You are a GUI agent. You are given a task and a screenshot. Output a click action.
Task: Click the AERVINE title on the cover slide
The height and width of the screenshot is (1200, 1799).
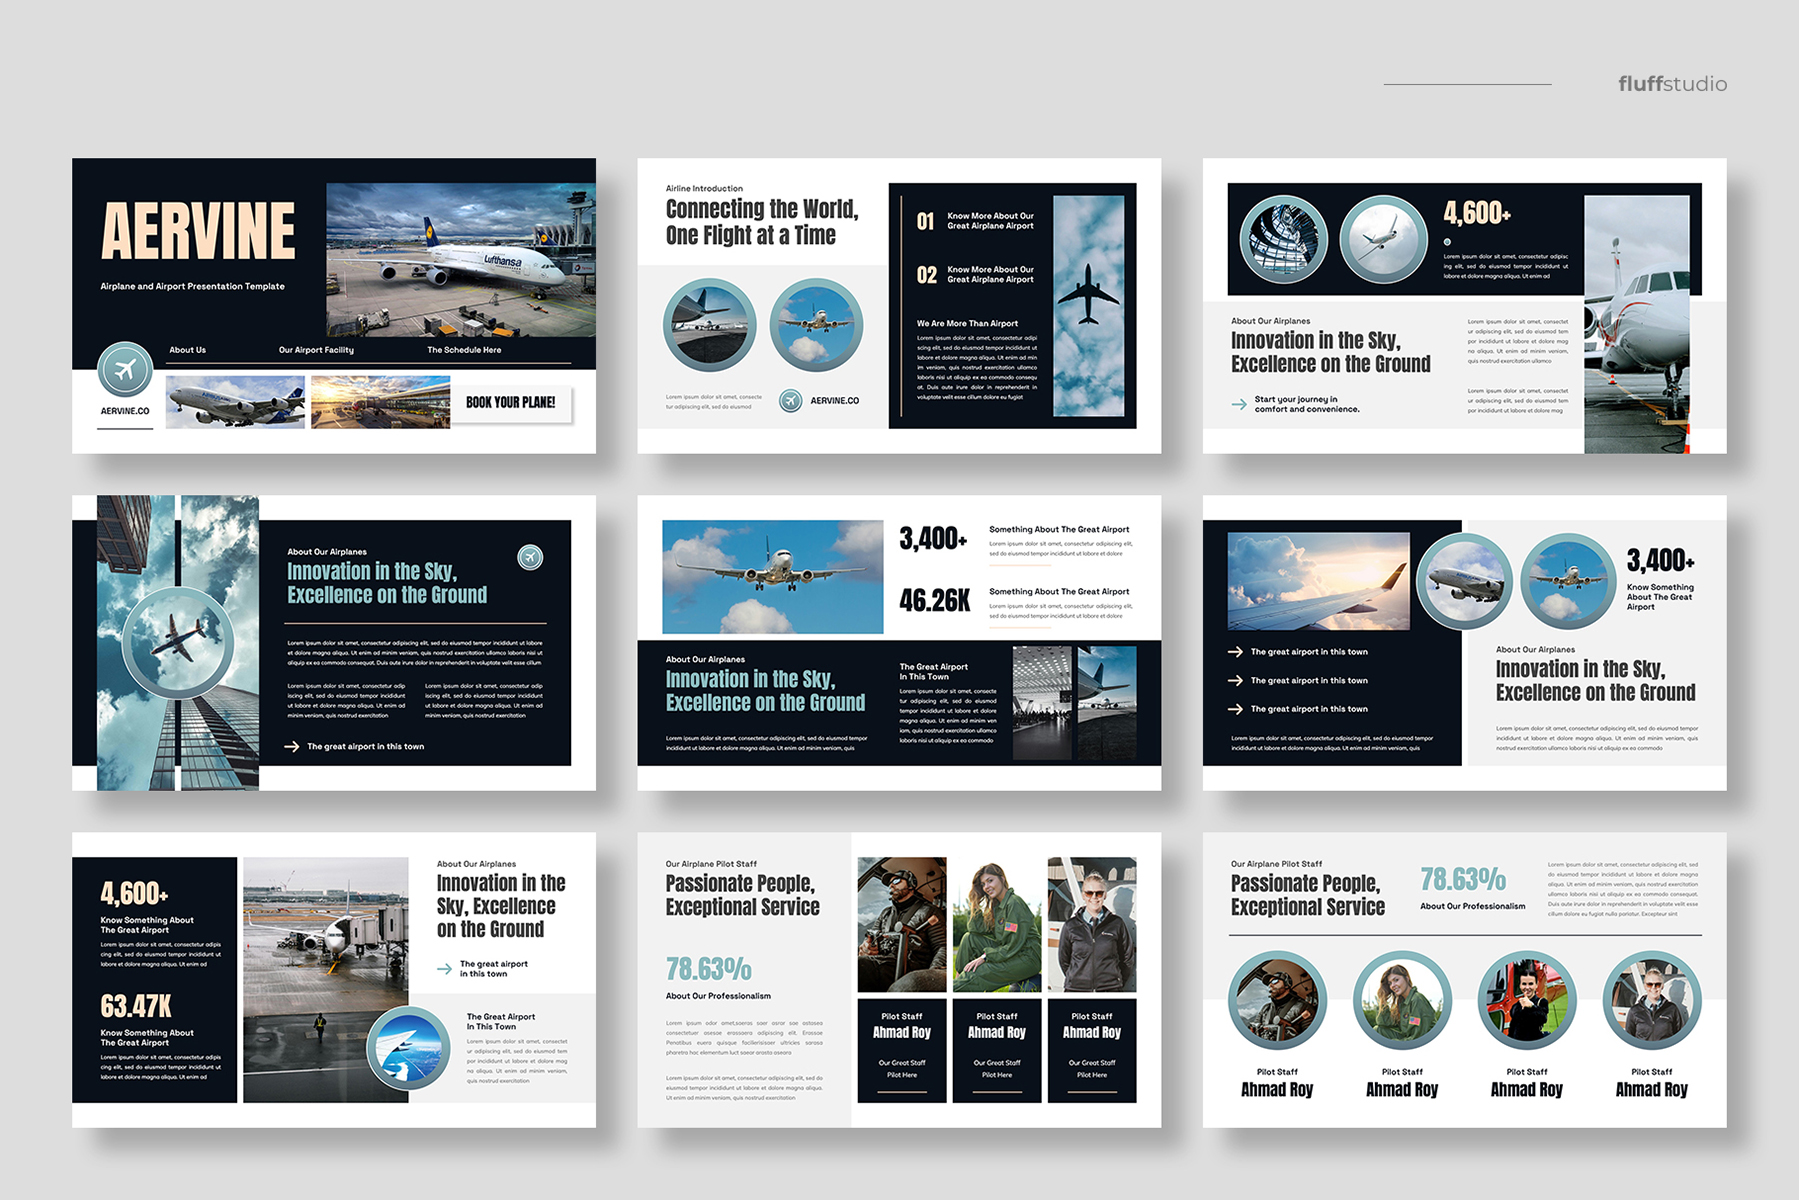click(198, 231)
